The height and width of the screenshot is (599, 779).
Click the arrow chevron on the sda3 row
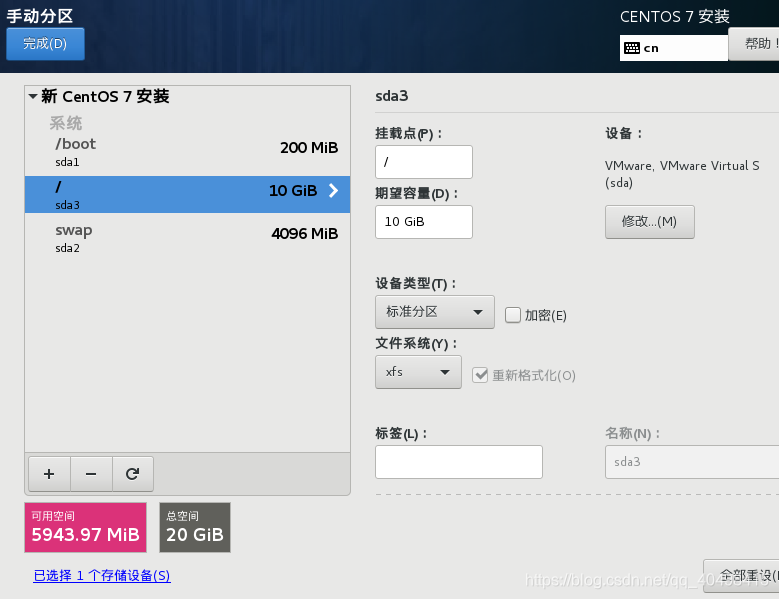[333, 191]
